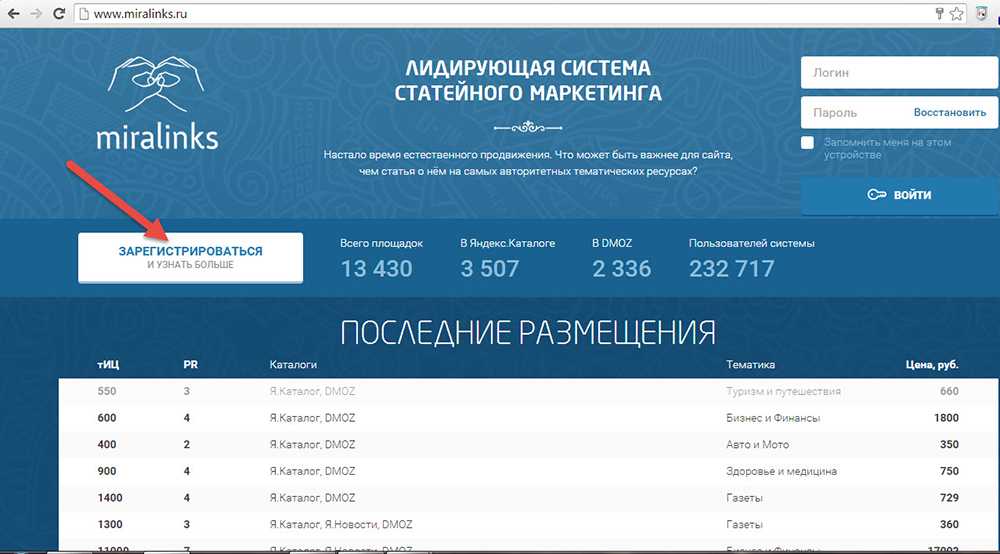Click the miralinks logo
1000x554 pixels.
click(157, 103)
